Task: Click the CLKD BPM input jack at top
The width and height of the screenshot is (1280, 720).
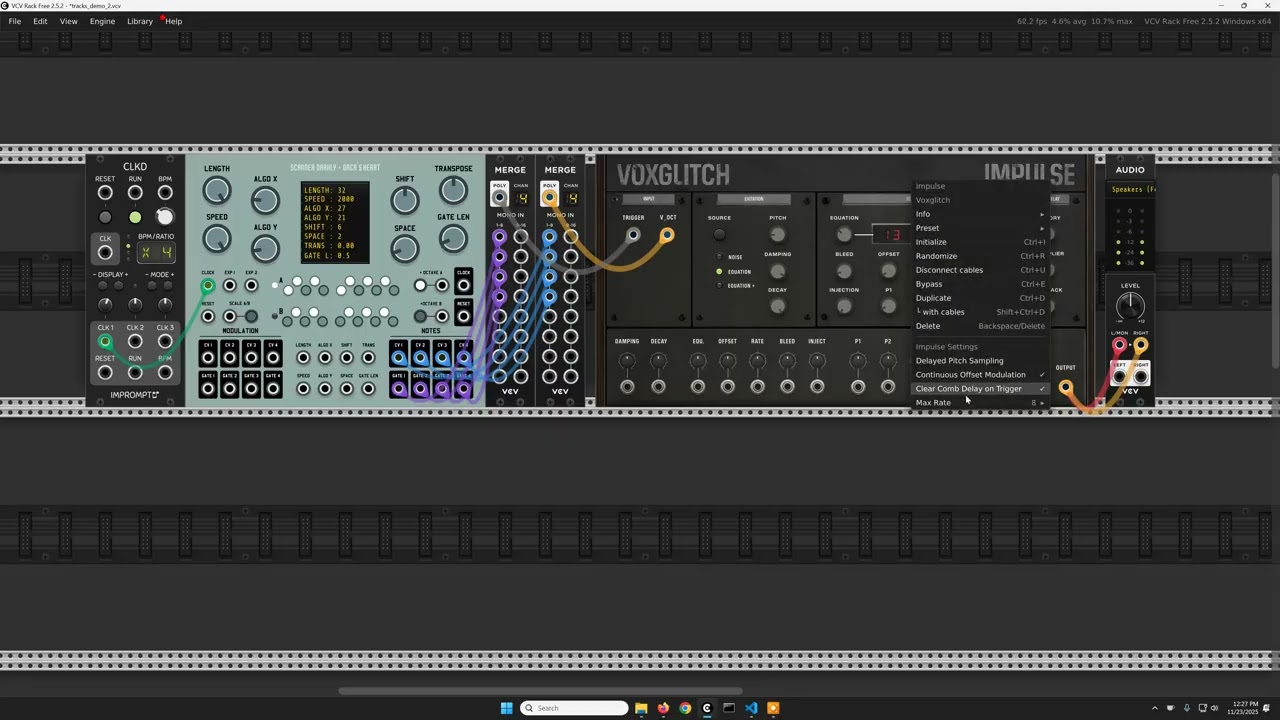Action: click(165, 193)
